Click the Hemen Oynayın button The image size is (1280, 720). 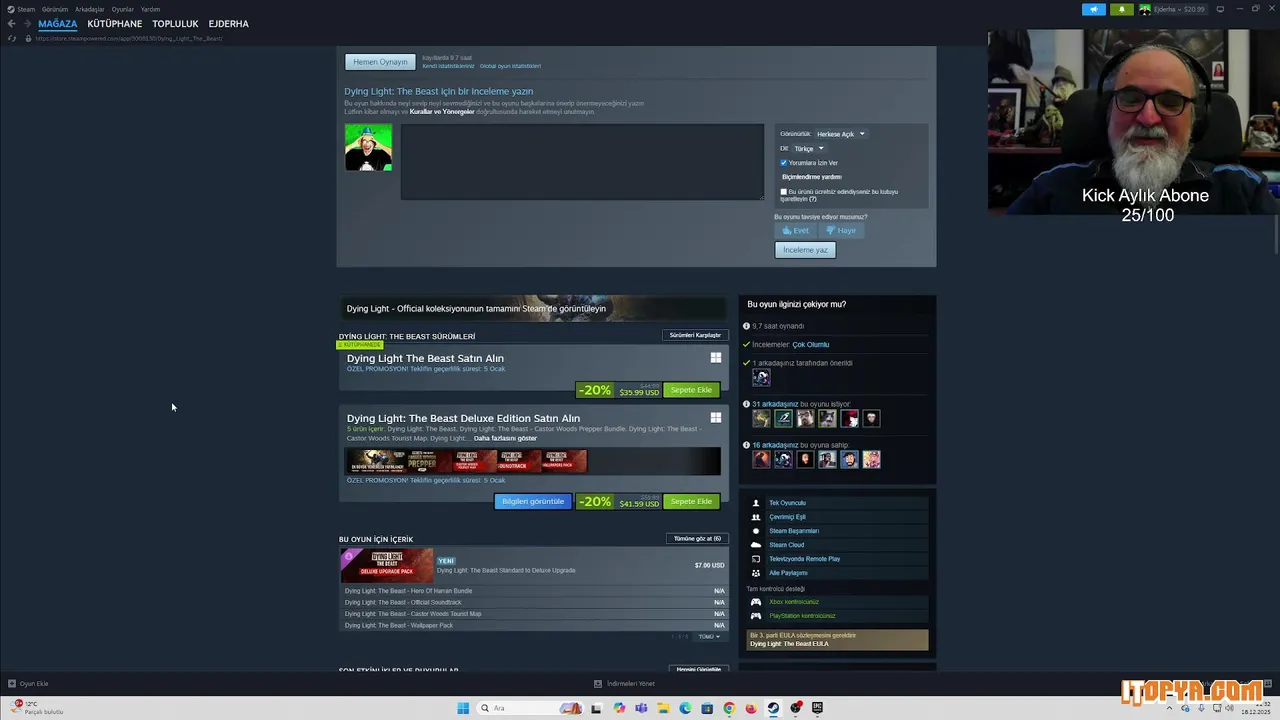coord(380,62)
